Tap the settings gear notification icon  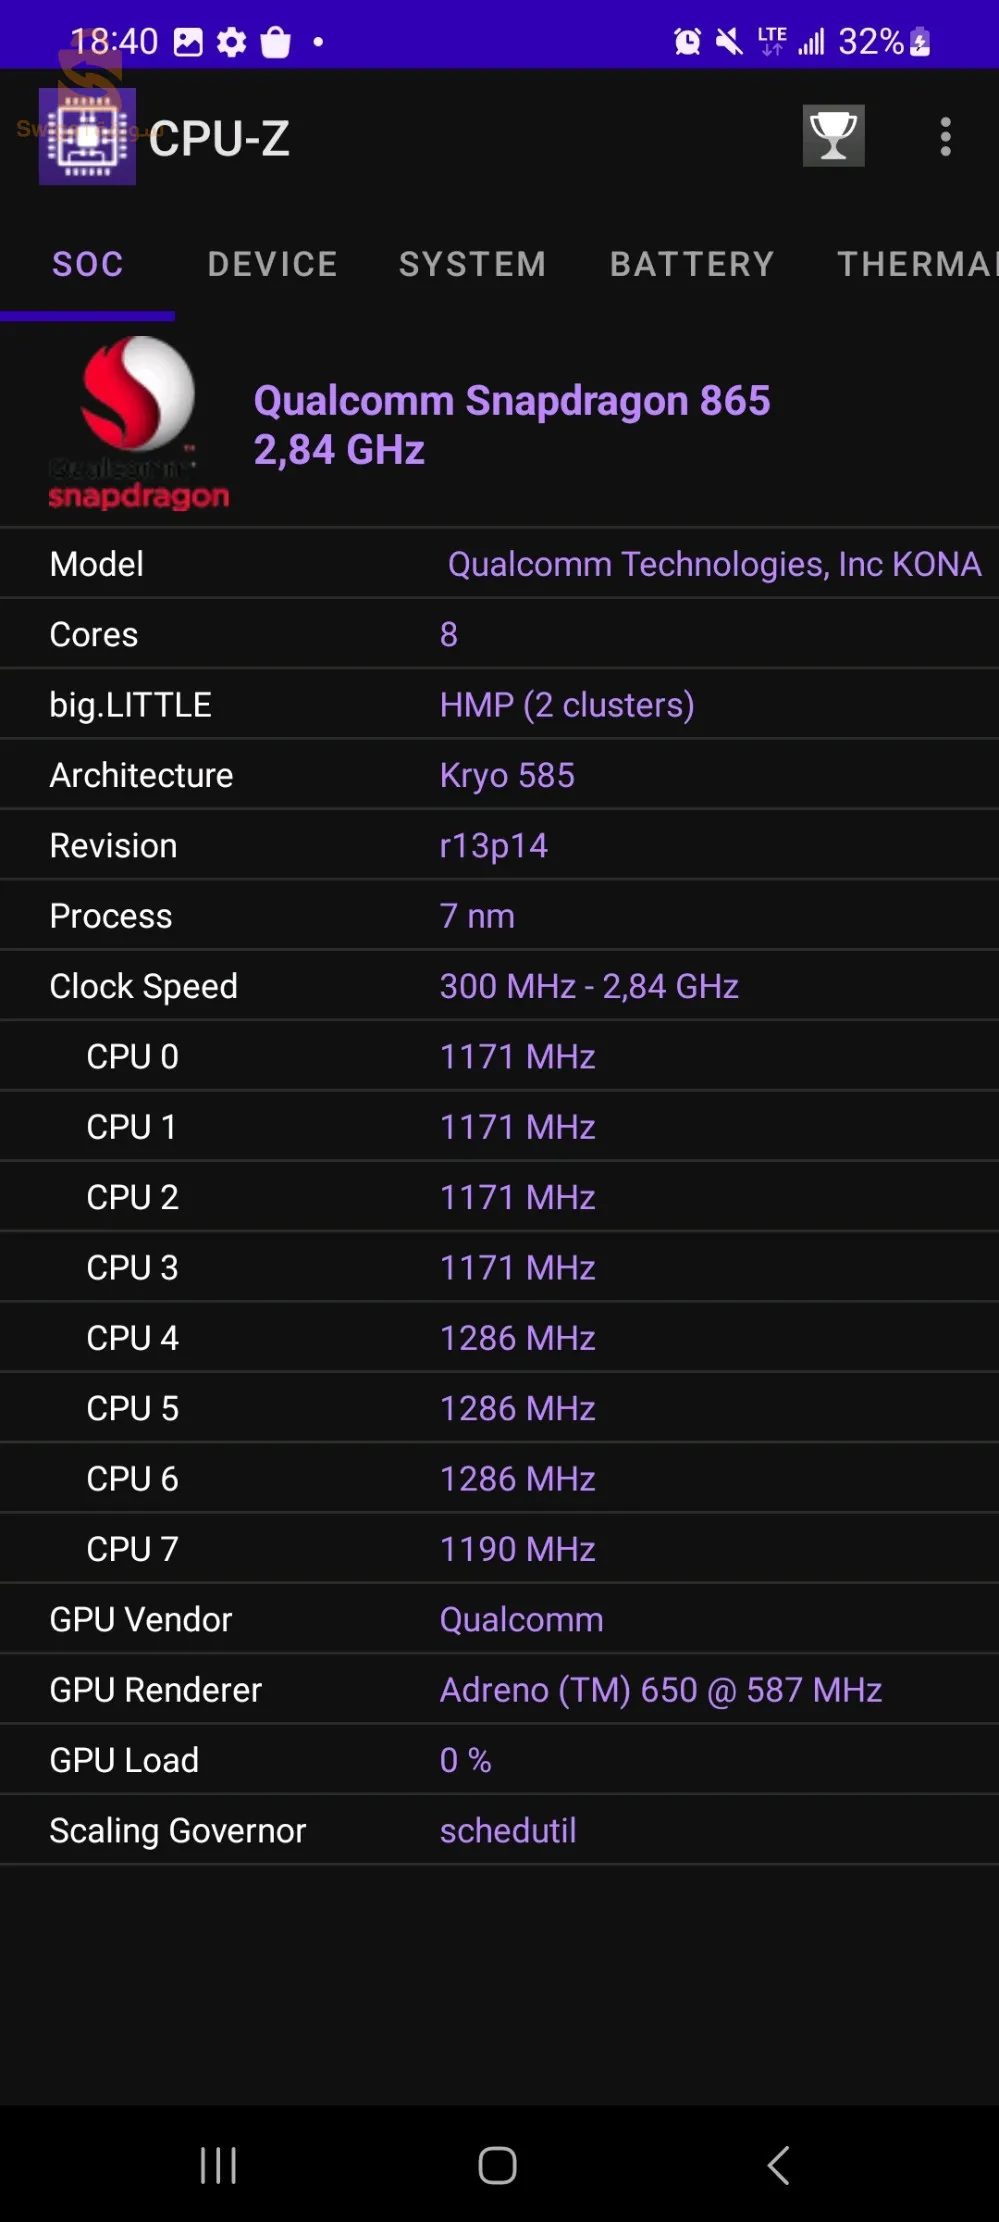click(x=232, y=42)
